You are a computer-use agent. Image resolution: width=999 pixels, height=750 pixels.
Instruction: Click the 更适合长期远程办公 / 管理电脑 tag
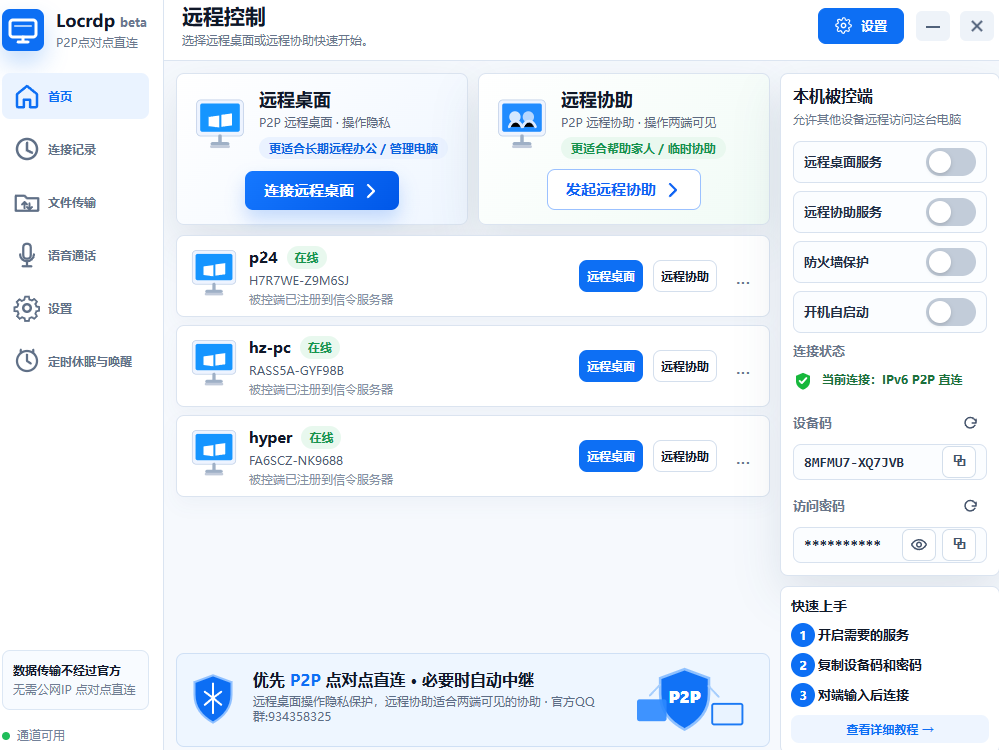tap(353, 148)
